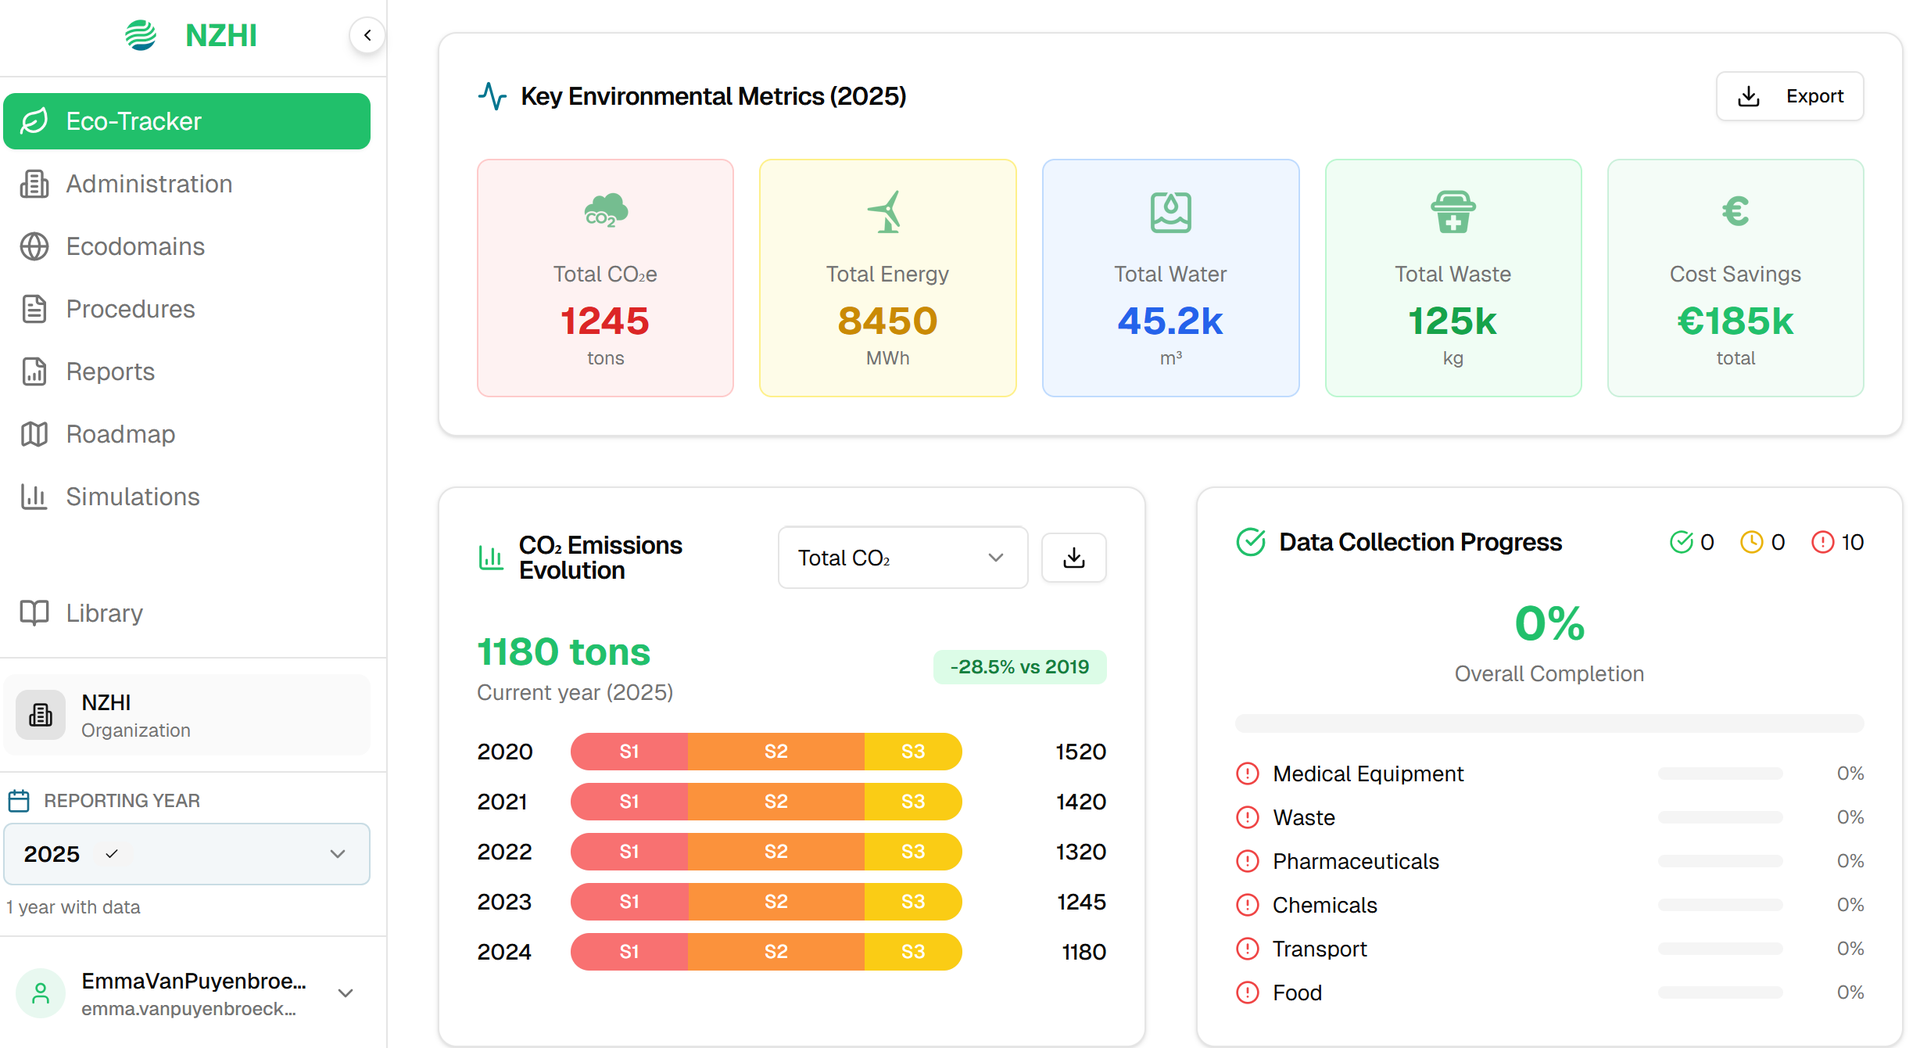The height and width of the screenshot is (1048, 1920).
Task: Click the water drop icon in the Total Water card
Action: pyautogui.click(x=1170, y=212)
